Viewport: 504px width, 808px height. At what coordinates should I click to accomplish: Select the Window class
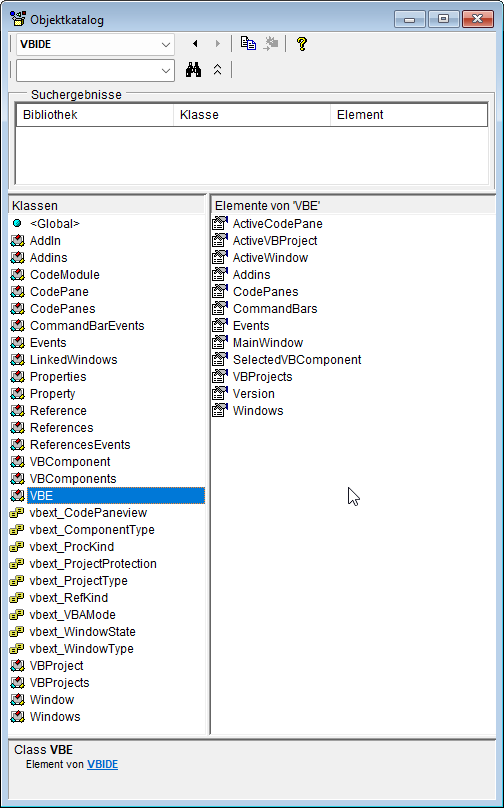(x=52, y=700)
